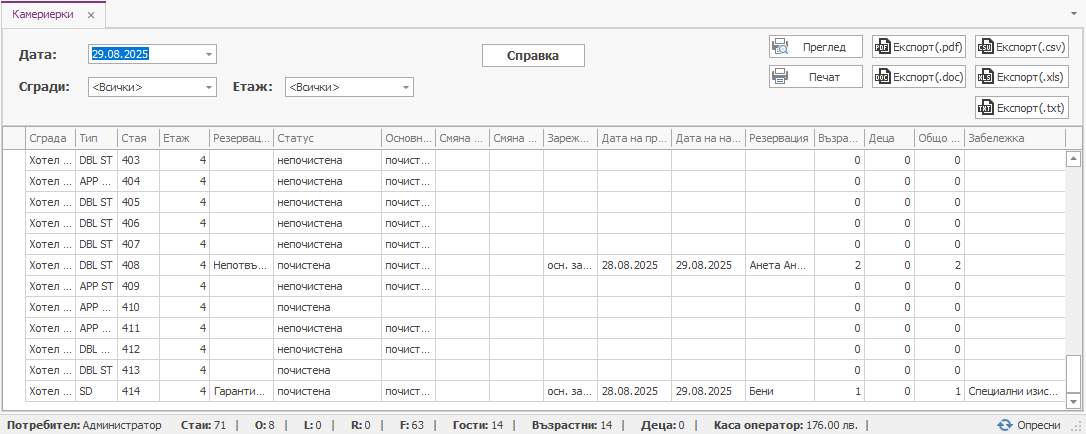Export report via the XLS icon
Screen dimensions: 1086x434
pyautogui.click(x=986, y=77)
